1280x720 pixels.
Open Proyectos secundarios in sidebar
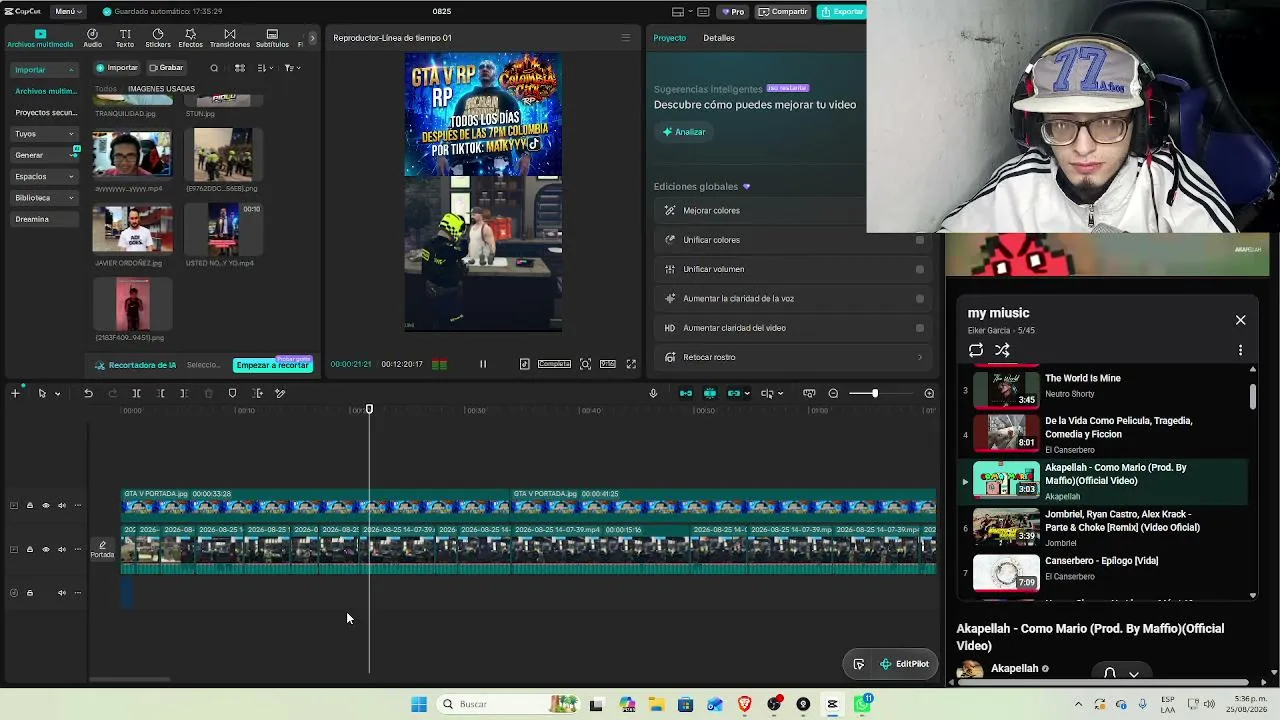click(46, 113)
